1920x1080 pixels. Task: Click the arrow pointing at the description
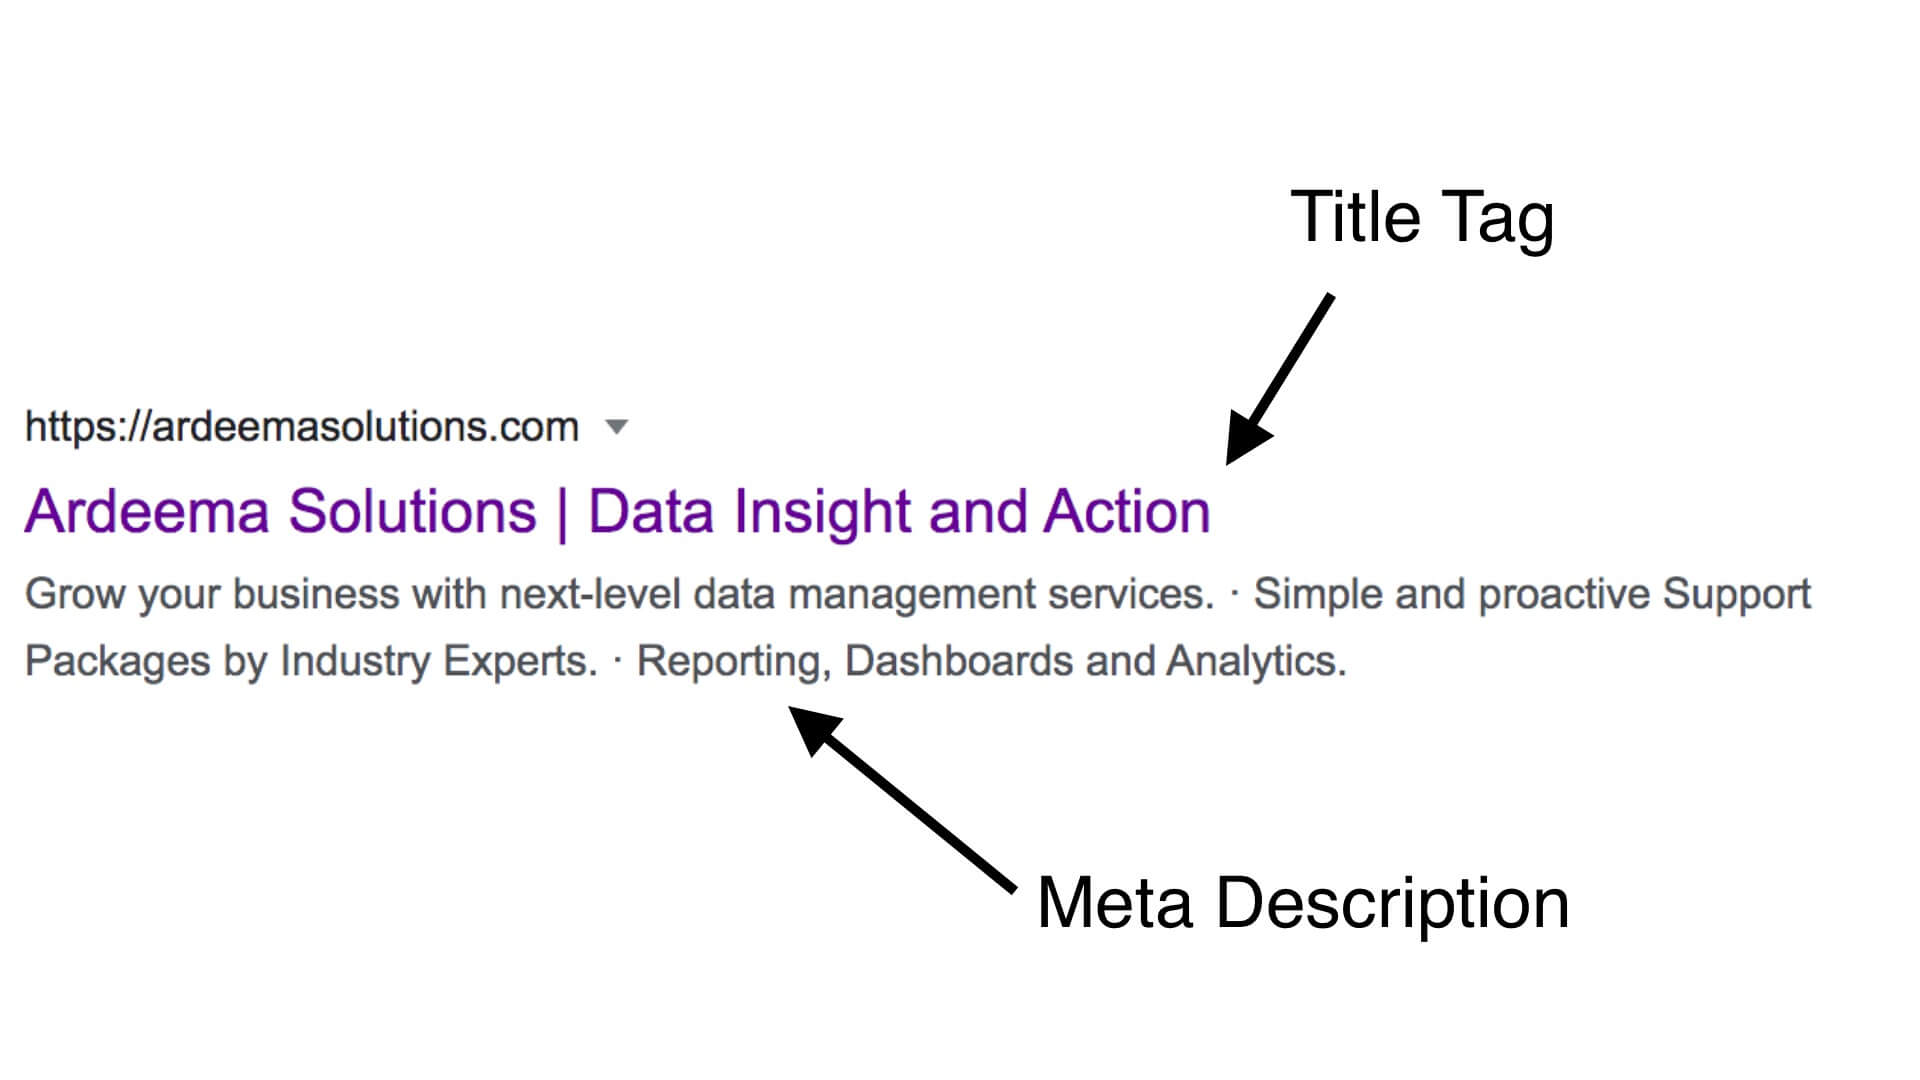pos(900,798)
